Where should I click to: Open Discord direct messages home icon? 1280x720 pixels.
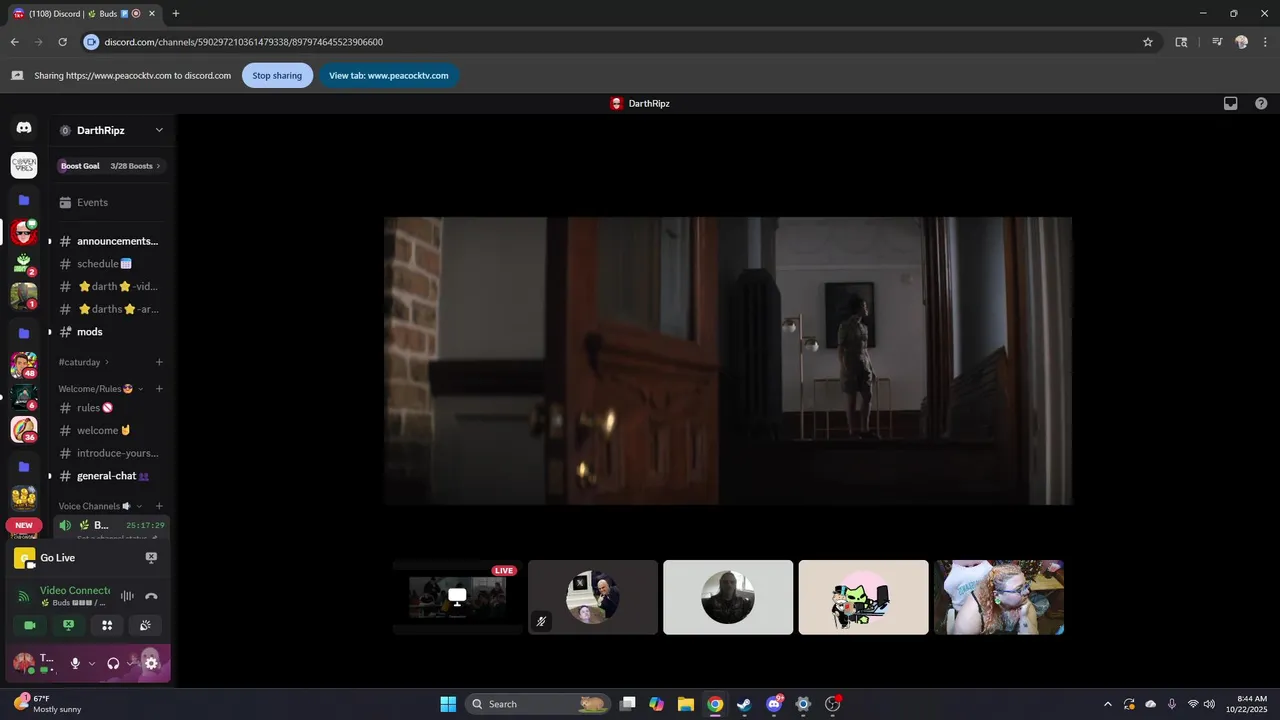point(24,128)
